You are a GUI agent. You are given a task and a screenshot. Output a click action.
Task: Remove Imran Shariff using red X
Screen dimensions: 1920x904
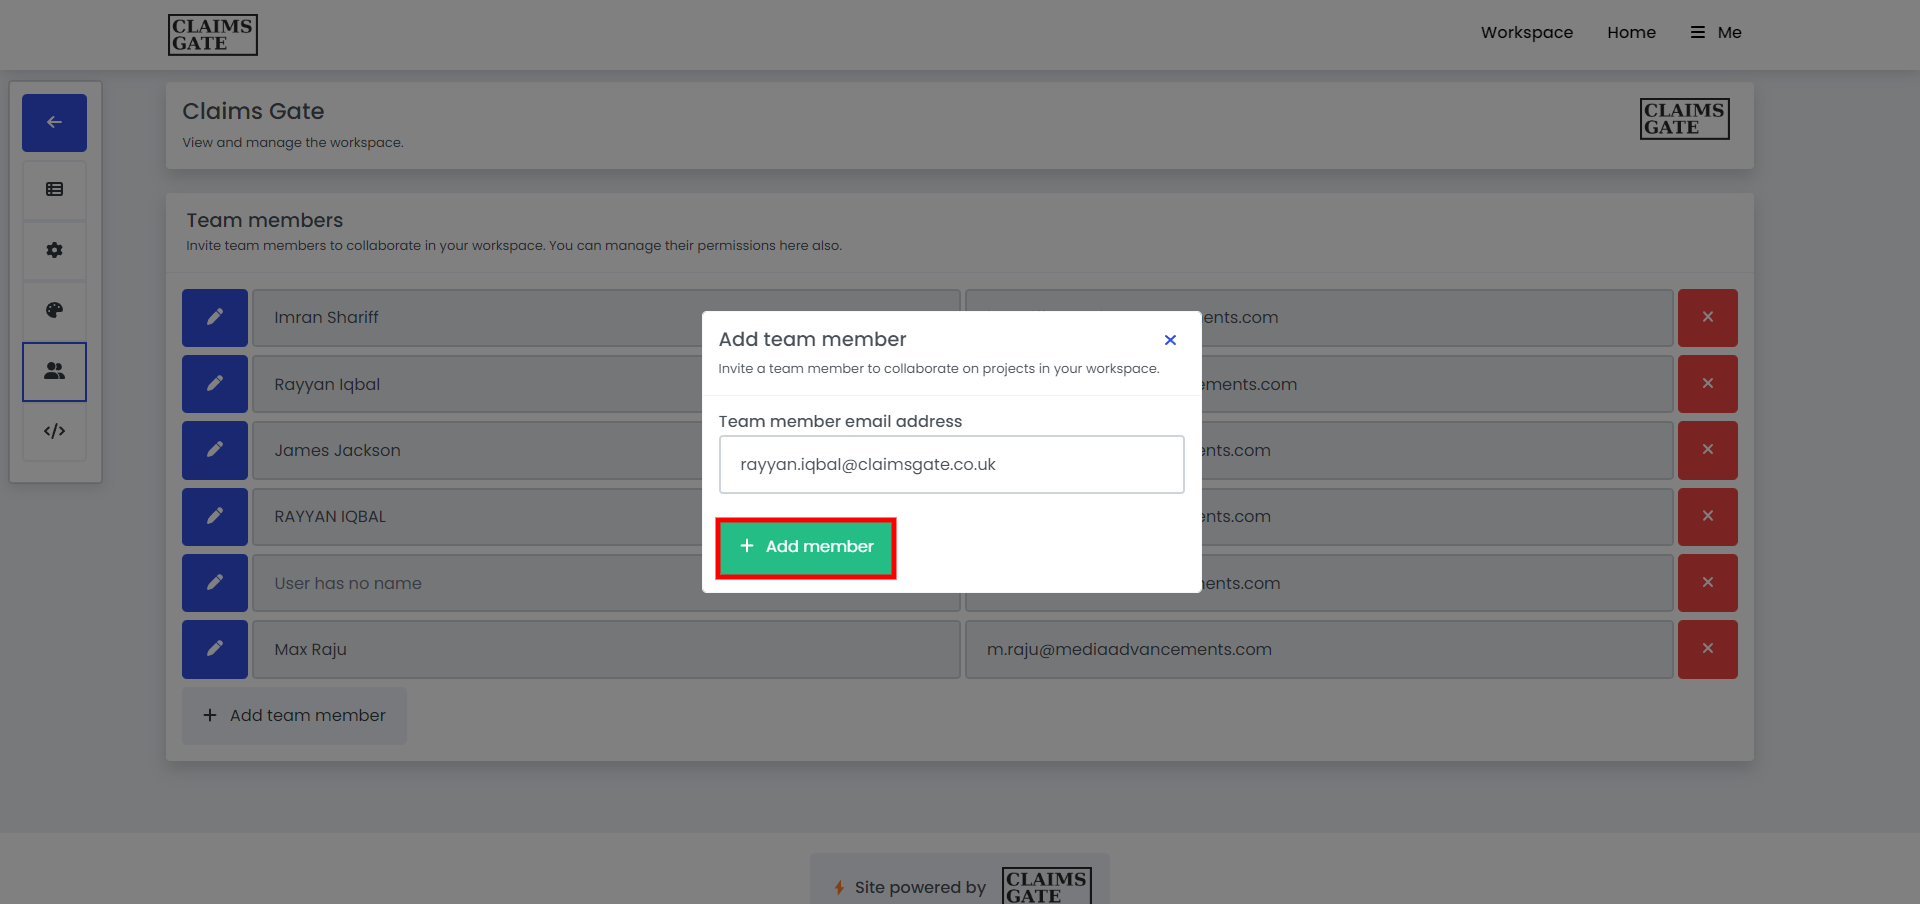click(1707, 318)
